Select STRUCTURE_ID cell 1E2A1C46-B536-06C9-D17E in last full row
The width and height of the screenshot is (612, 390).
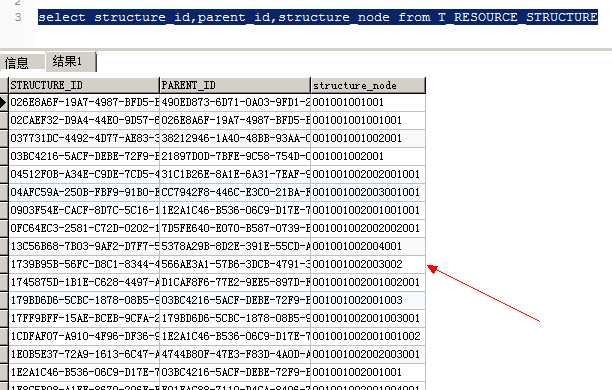pos(84,372)
